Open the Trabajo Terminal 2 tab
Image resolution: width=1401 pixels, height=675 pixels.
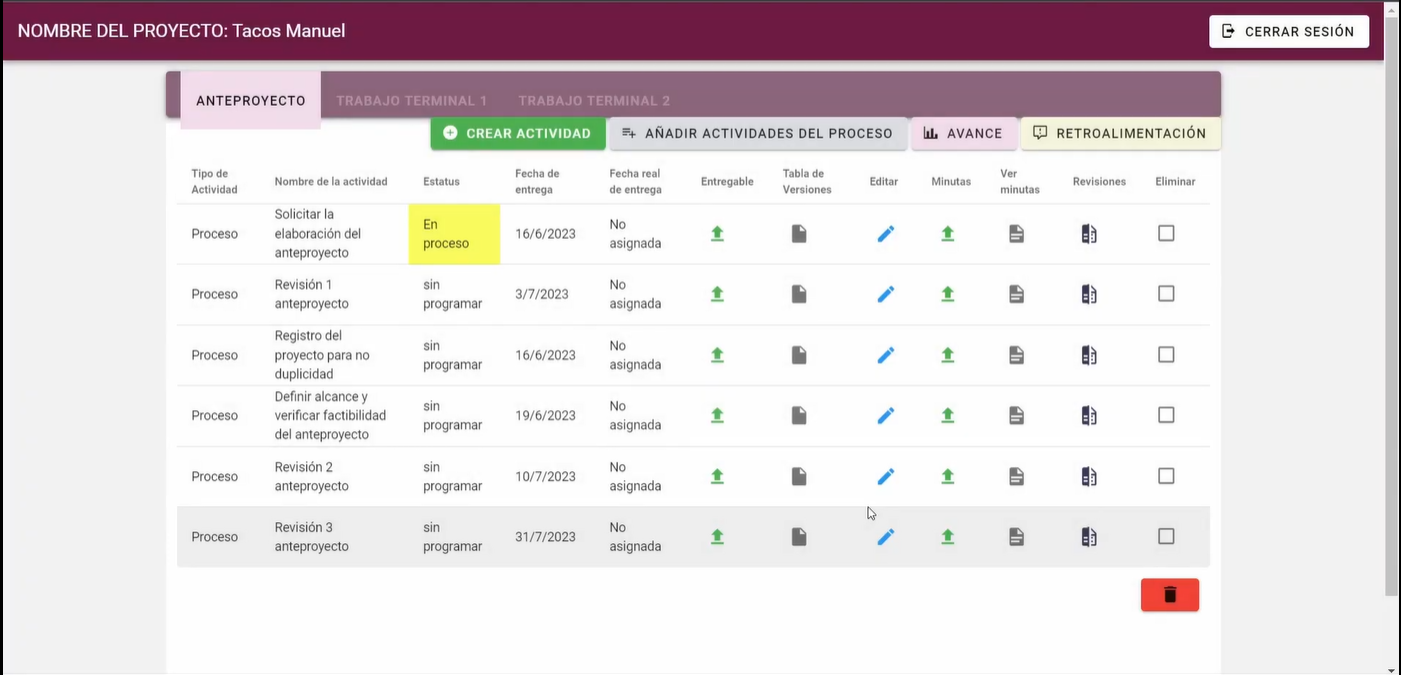594,101
